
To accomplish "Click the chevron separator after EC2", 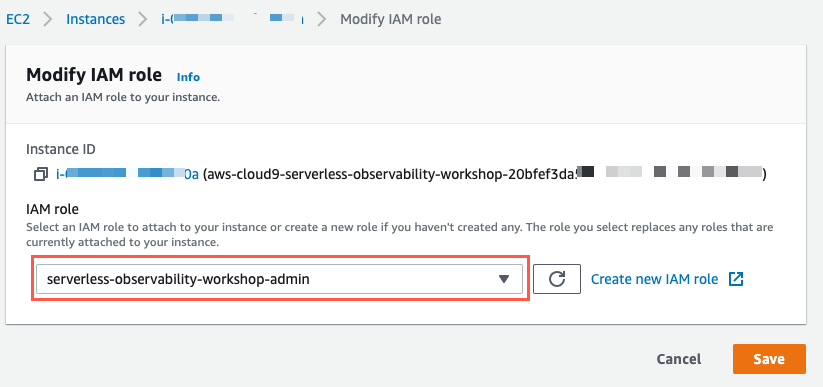I will pyautogui.click(x=48, y=20).
